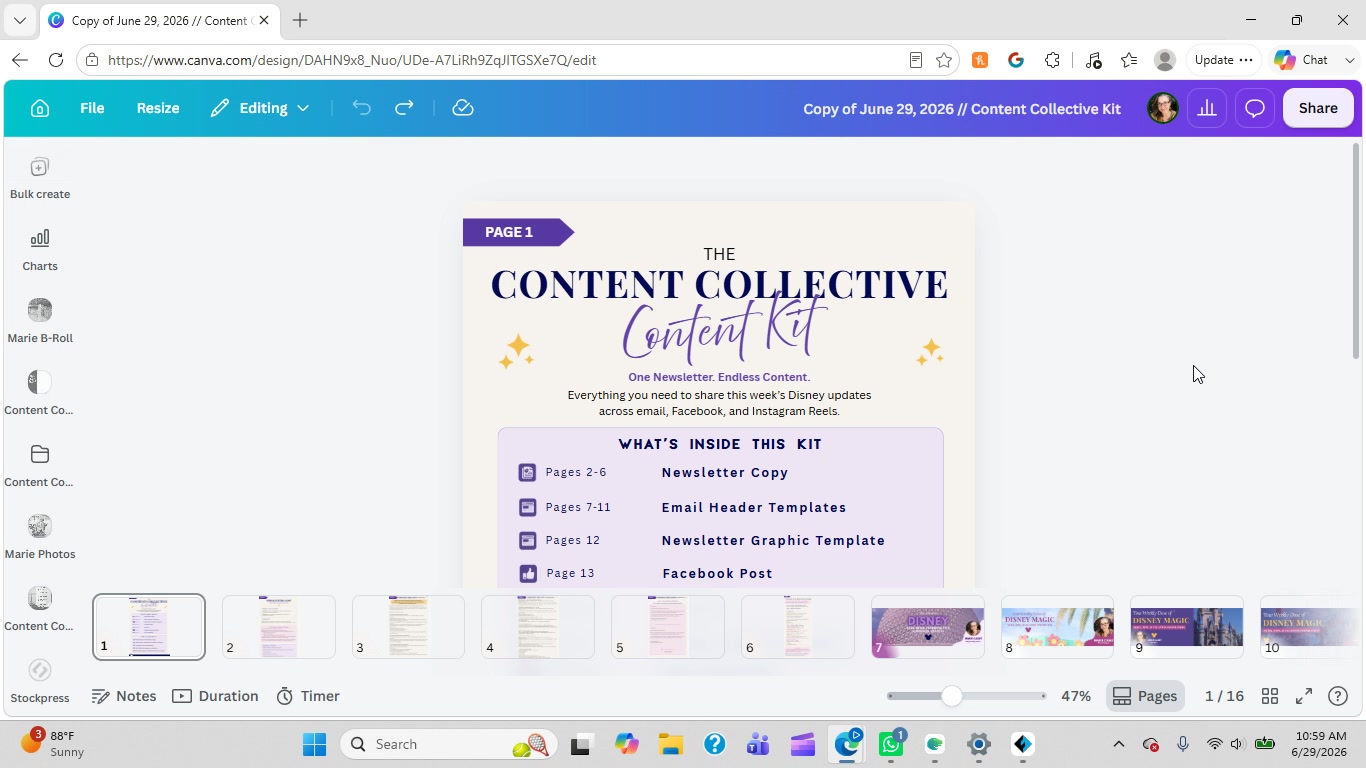1366x768 pixels.
Task: Open the Honey extension icon
Action: pos(980,60)
